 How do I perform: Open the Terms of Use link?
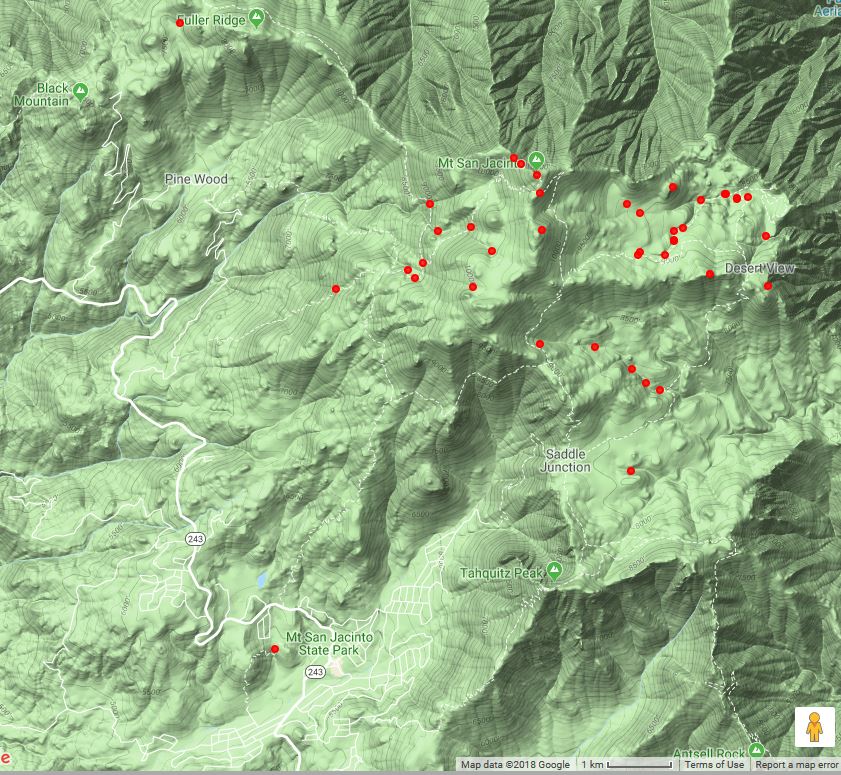click(x=714, y=765)
